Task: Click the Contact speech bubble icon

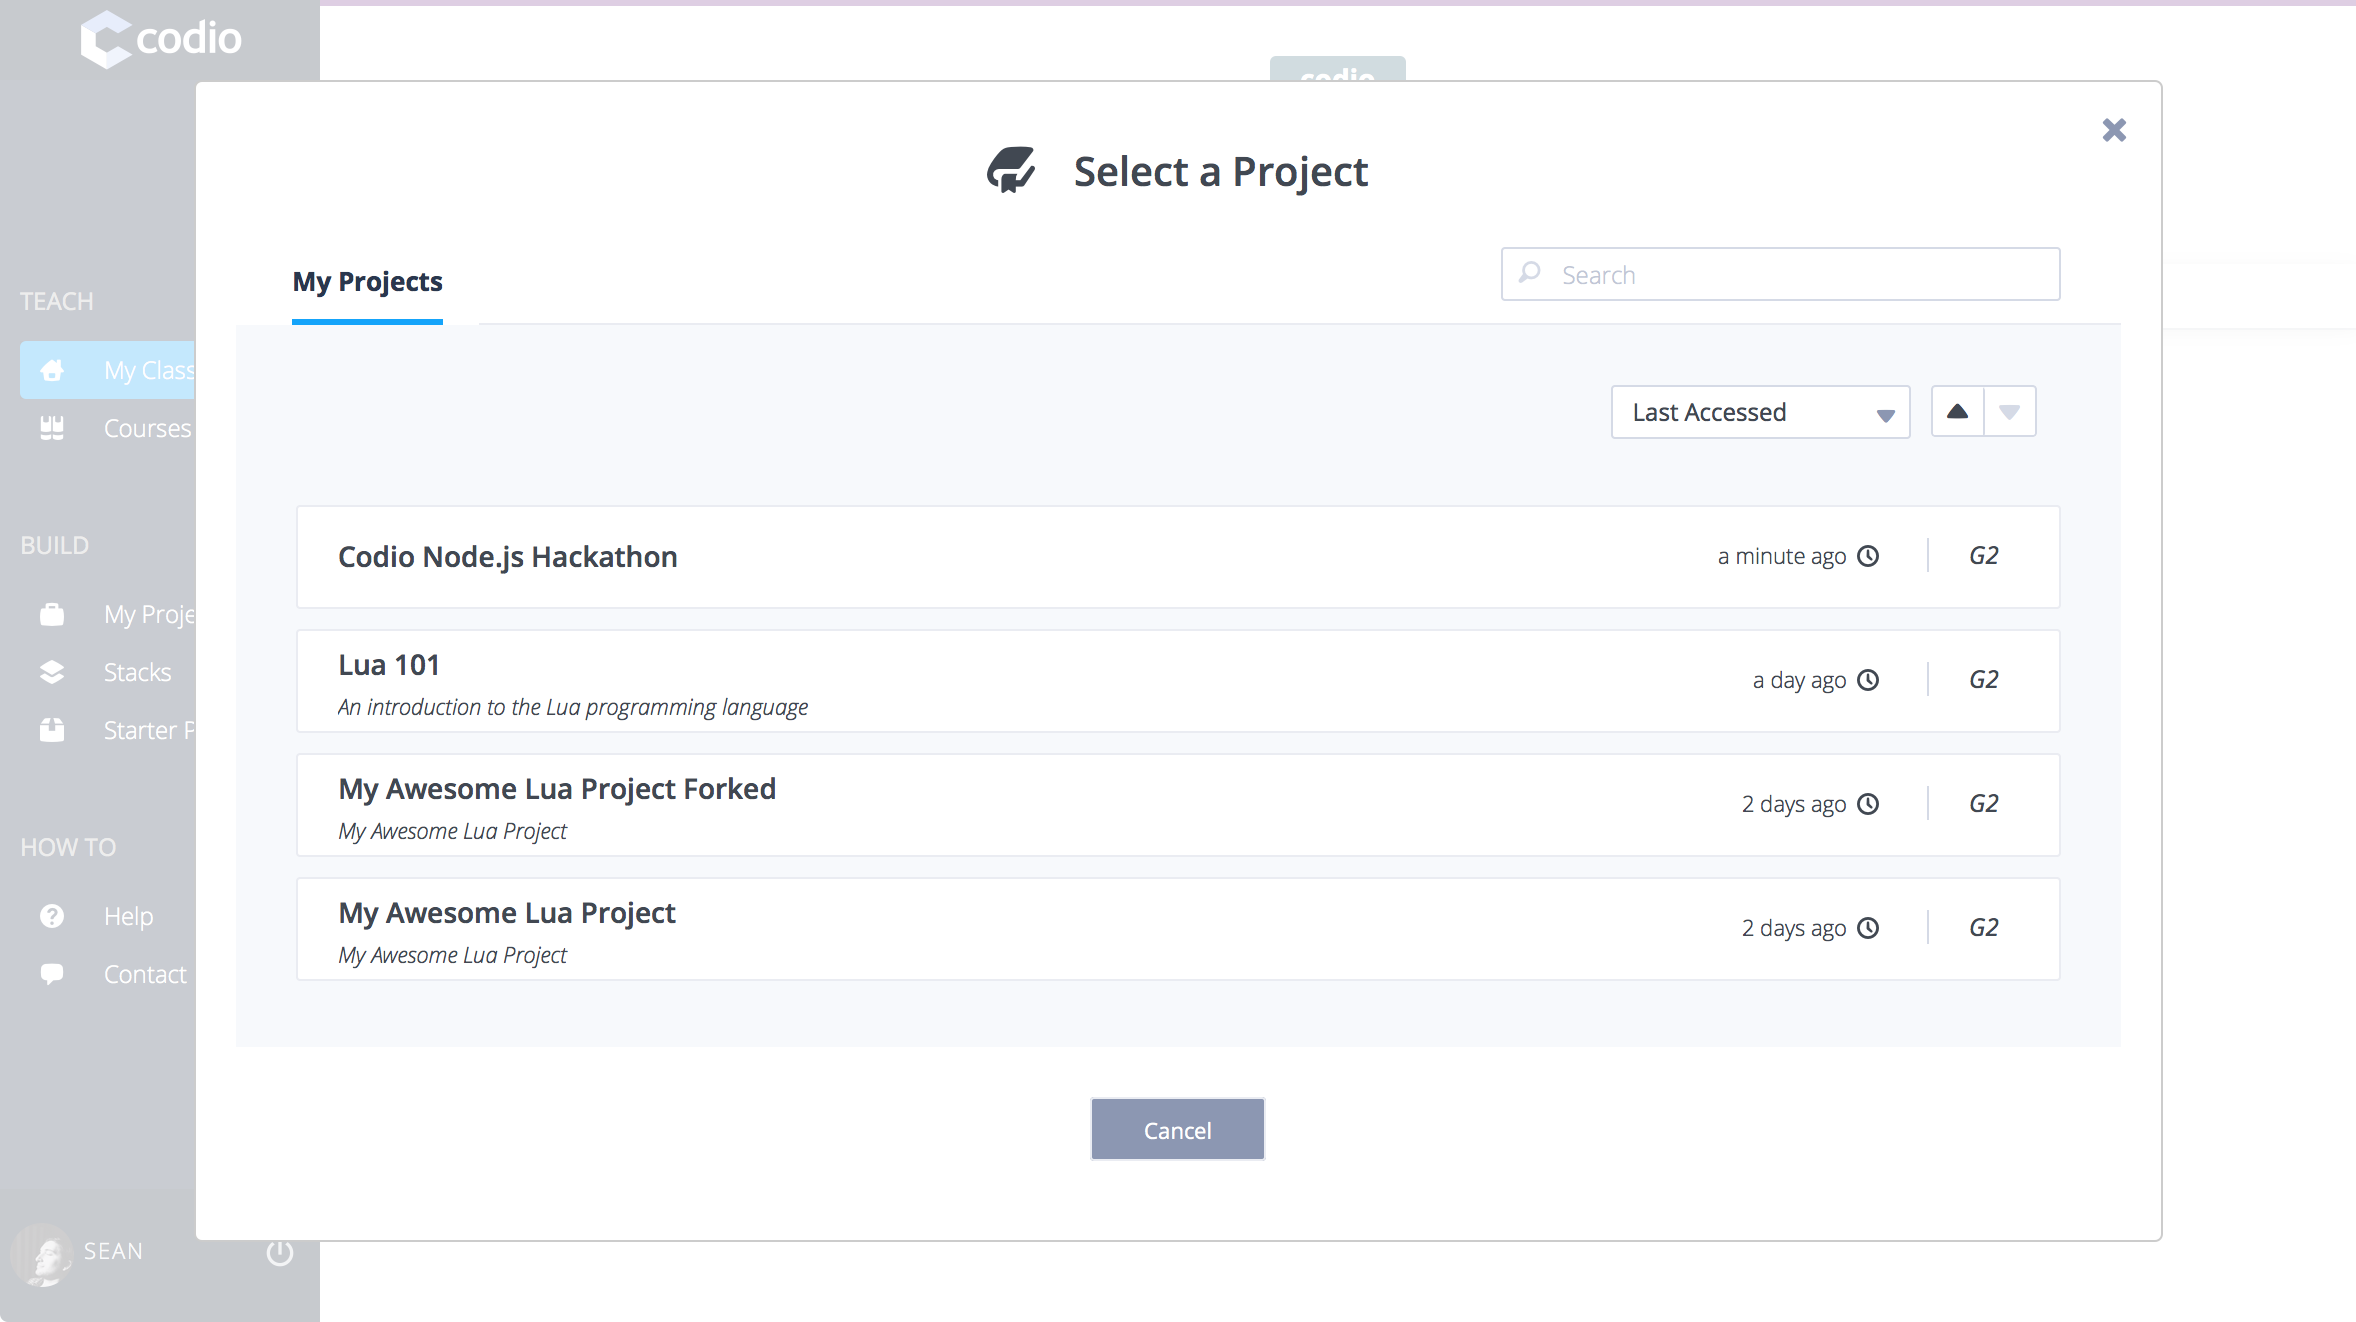Action: tap(52, 974)
